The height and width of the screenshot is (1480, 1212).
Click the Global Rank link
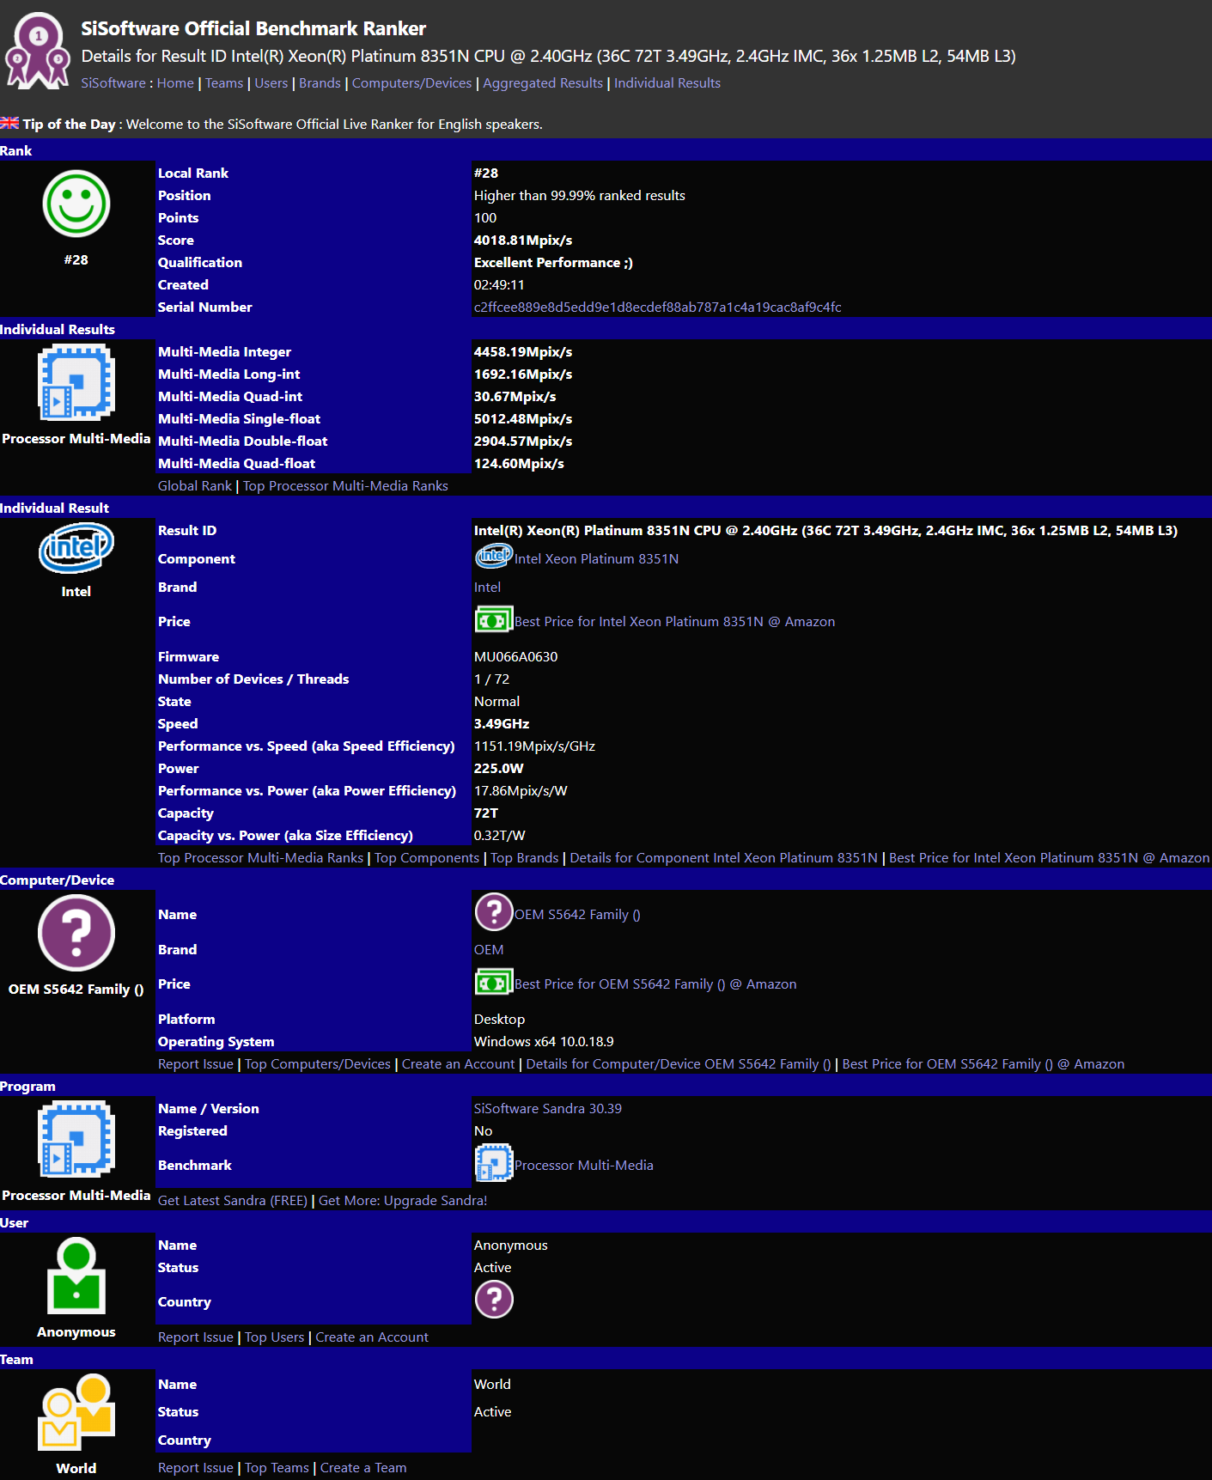click(x=194, y=485)
